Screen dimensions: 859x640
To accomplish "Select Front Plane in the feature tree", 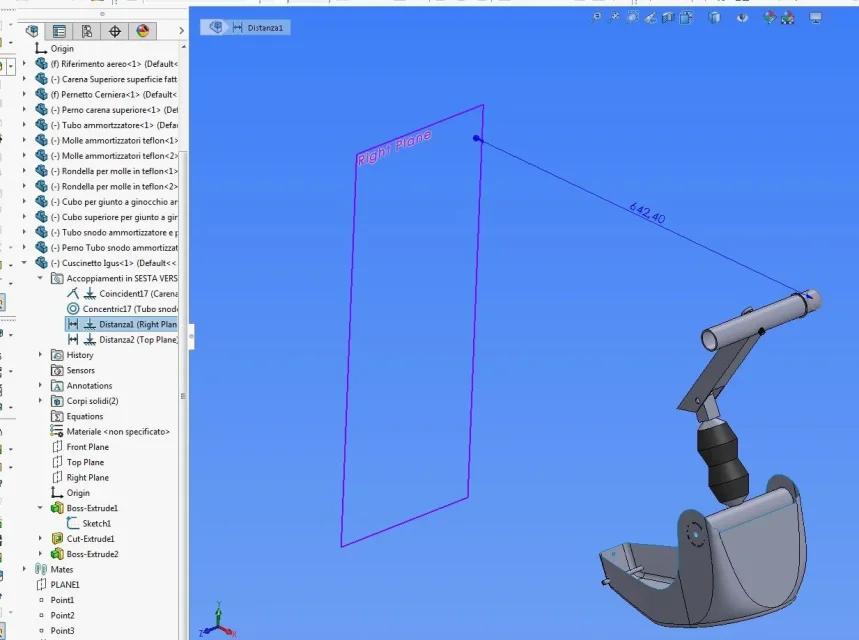I will click(87, 447).
